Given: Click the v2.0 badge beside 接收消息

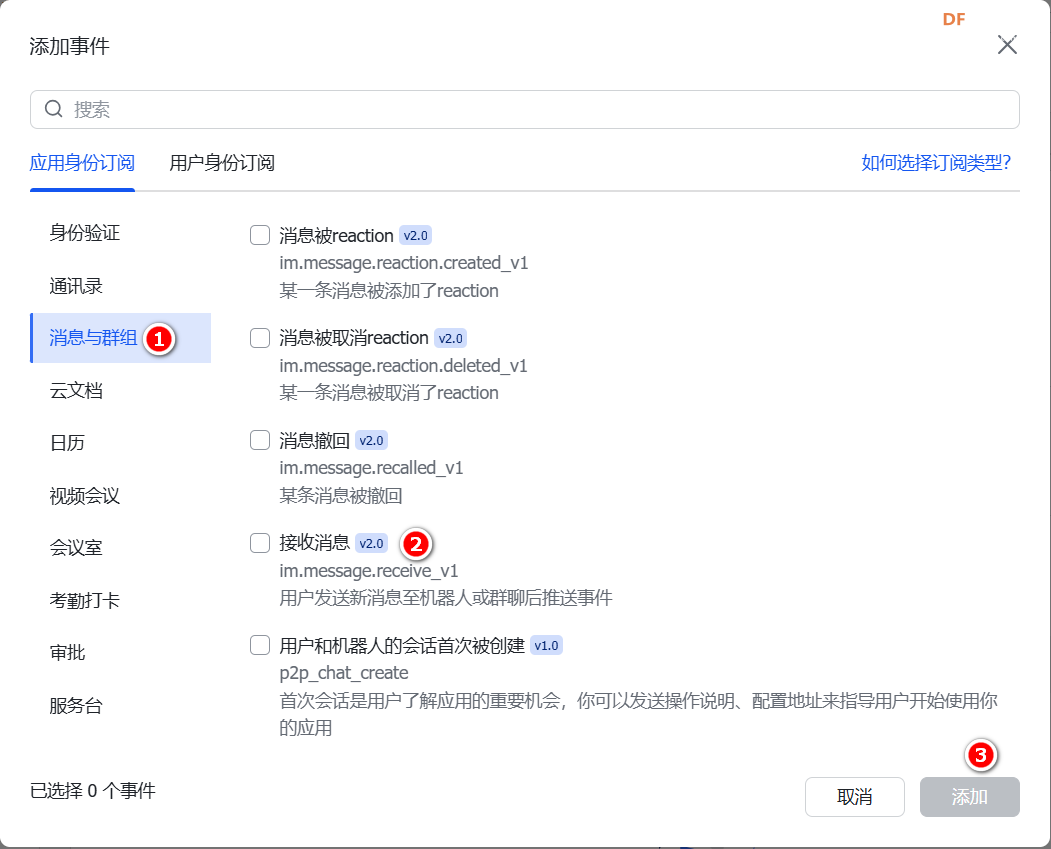Looking at the screenshot, I should 371,543.
